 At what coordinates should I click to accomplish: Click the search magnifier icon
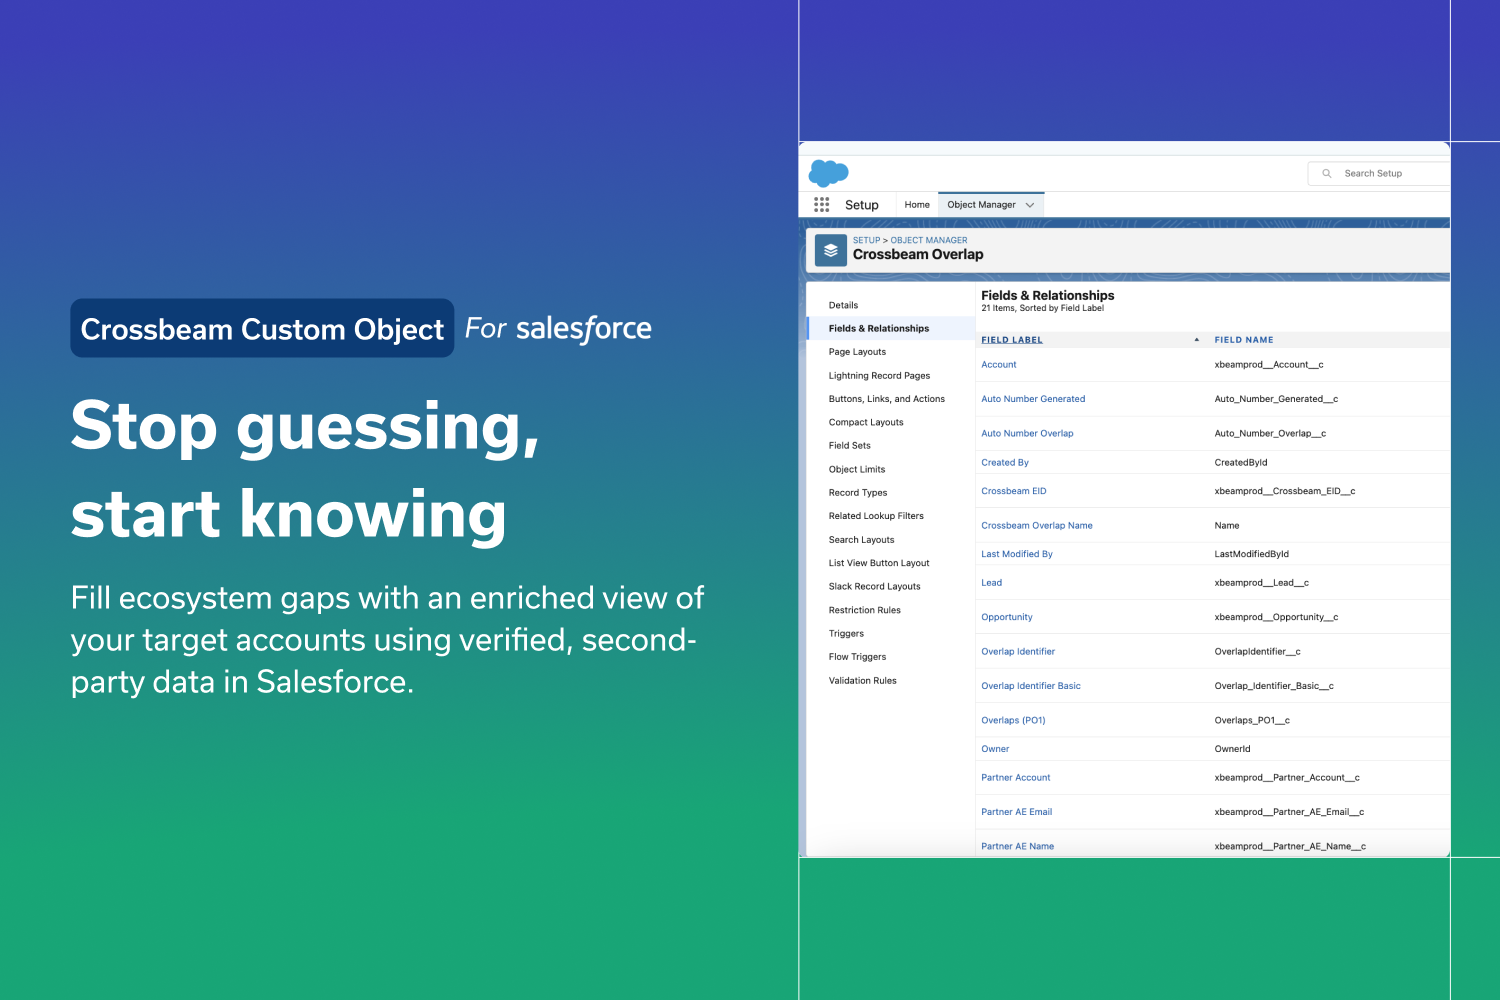1327,174
